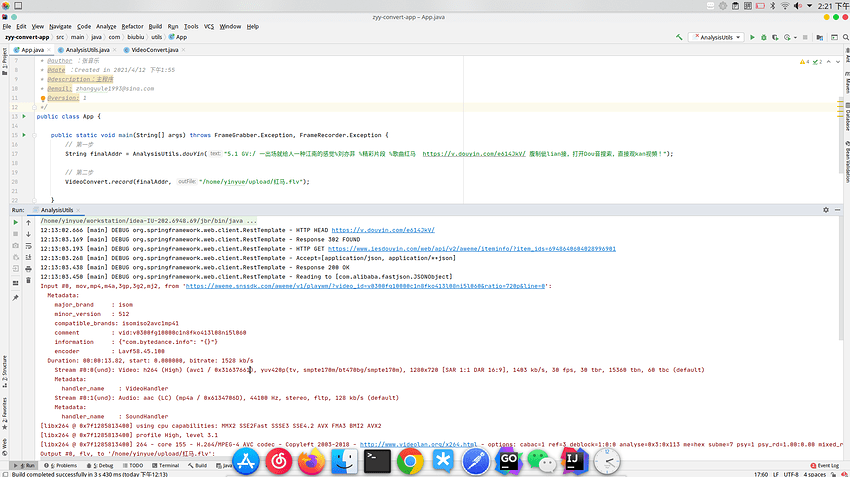
Task: Open the Problems tool window tab
Action: click(61, 466)
